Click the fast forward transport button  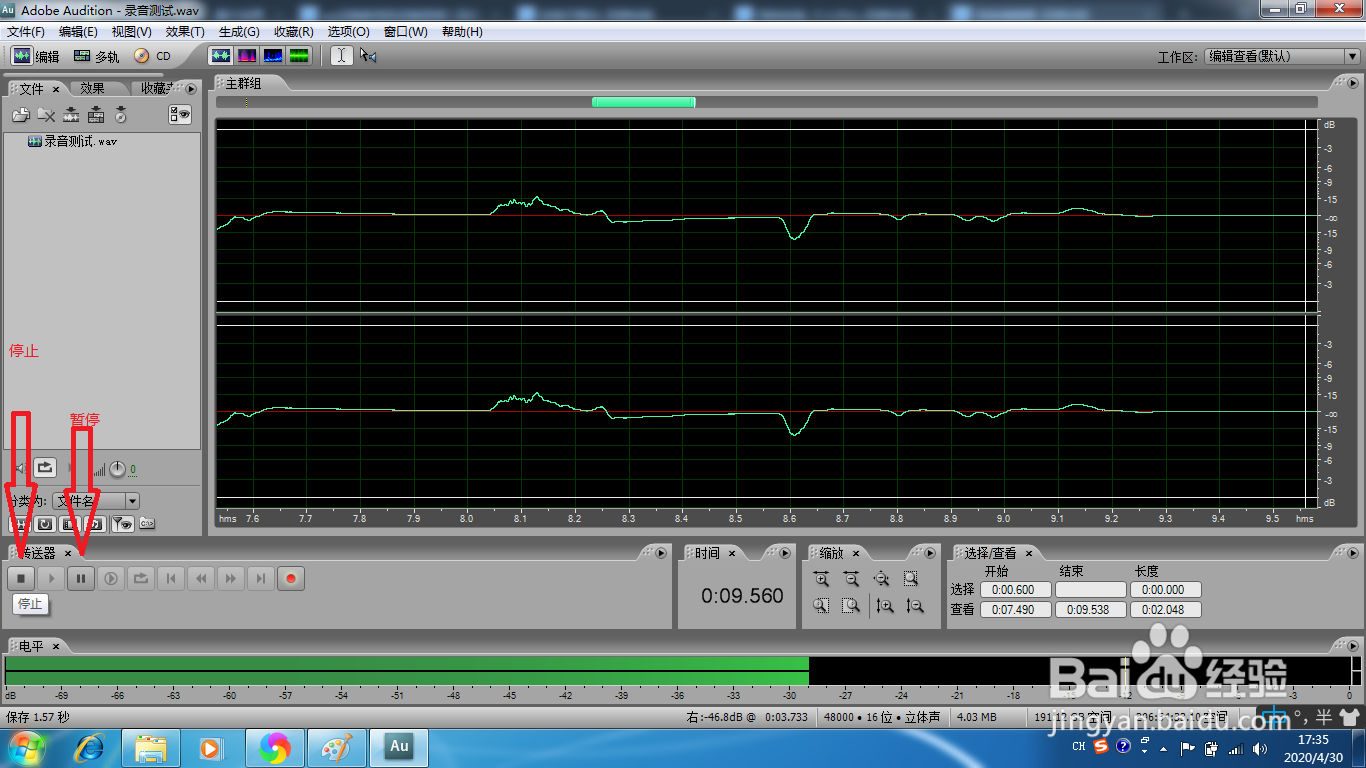pyautogui.click(x=231, y=578)
